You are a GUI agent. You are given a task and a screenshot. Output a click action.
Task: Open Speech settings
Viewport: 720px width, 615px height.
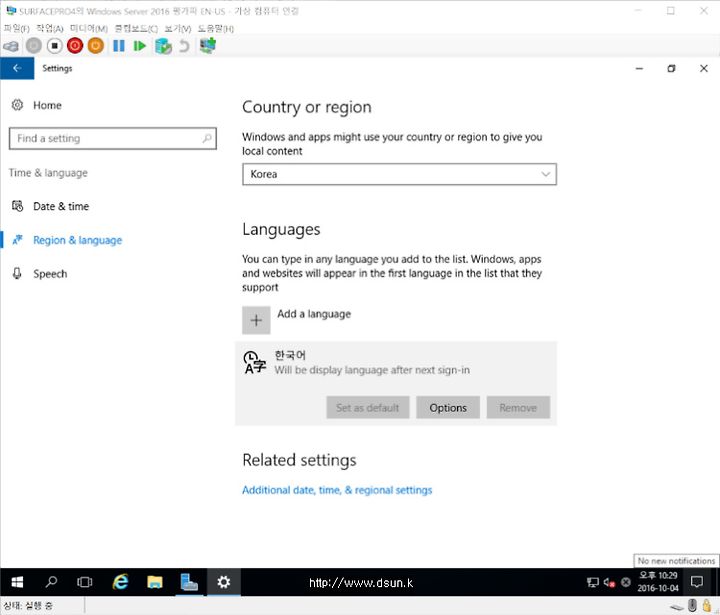(39, 274)
